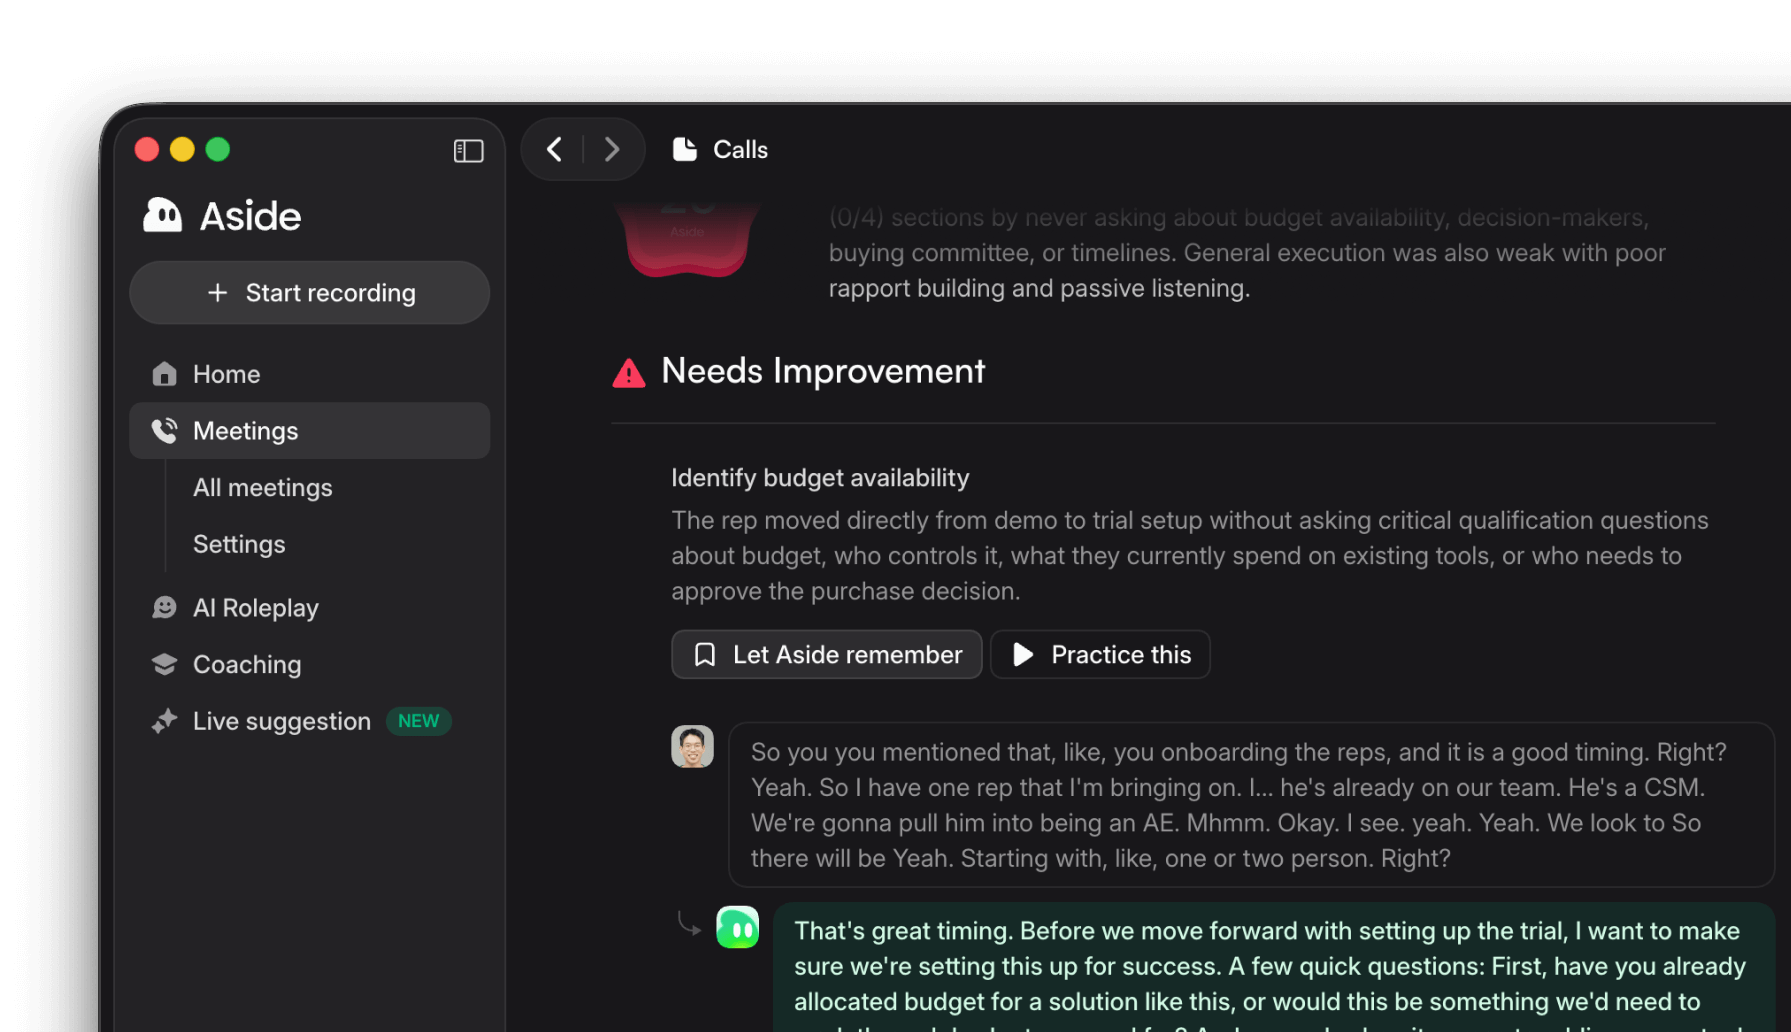Click the forward navigation arrow
The image size is (1791, 1032).
(612, 148)
